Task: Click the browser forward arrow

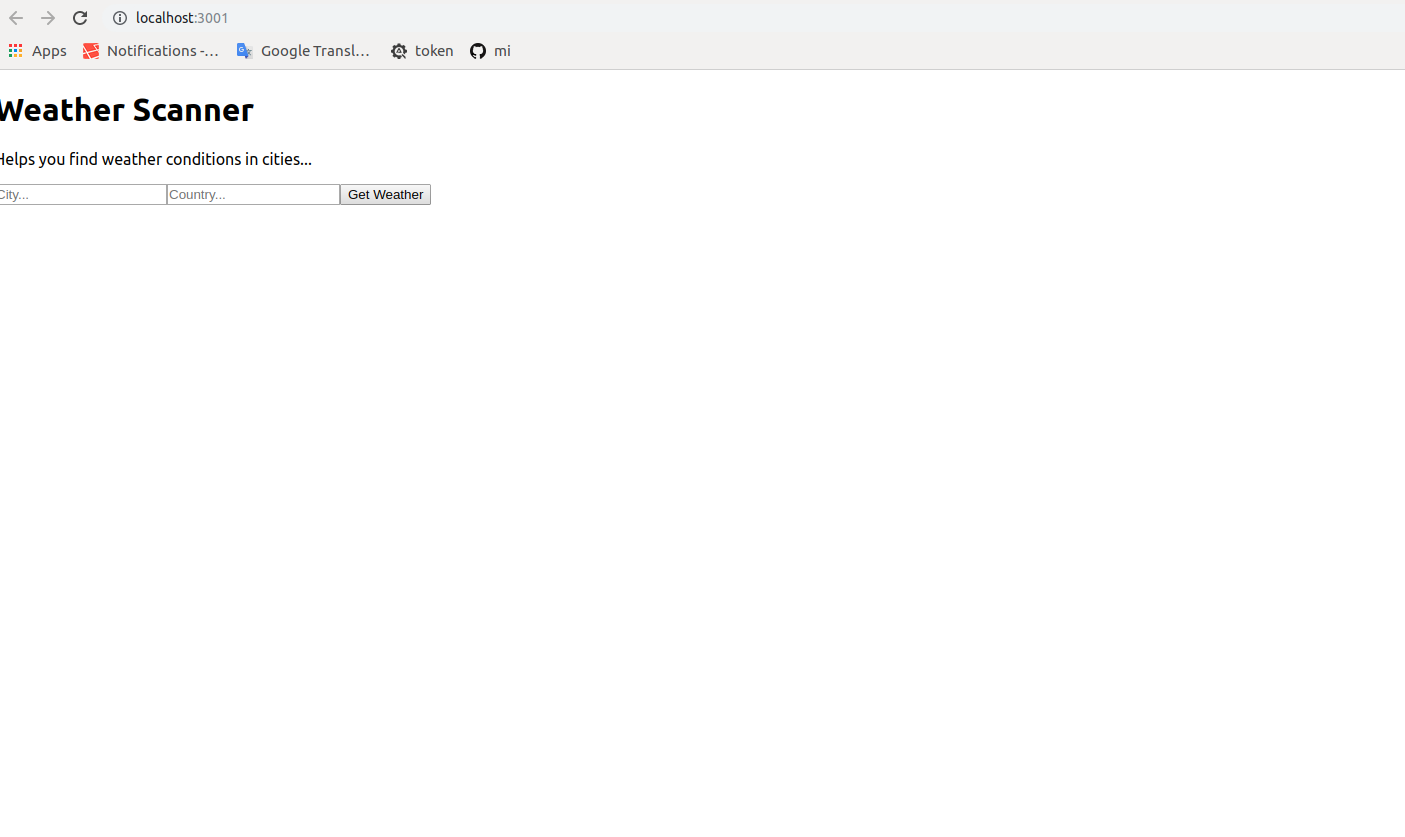Action: [x=48, y=18]
